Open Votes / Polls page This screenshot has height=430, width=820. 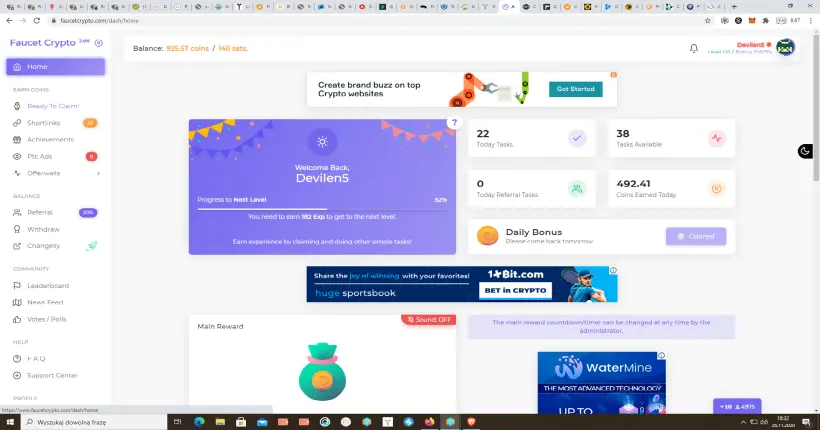[x=47, y=319]
